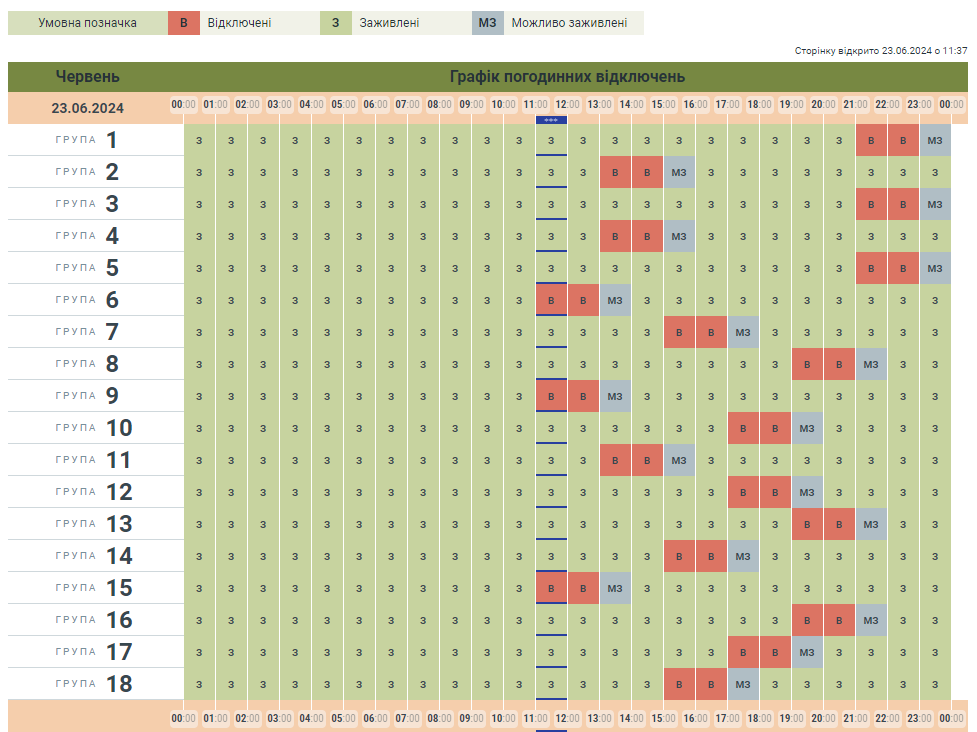Image resolution: width=977 pixels, height=732 pixels.
Task: Click the green 'З' legend swatch
Action: click(x=335, y=23)
